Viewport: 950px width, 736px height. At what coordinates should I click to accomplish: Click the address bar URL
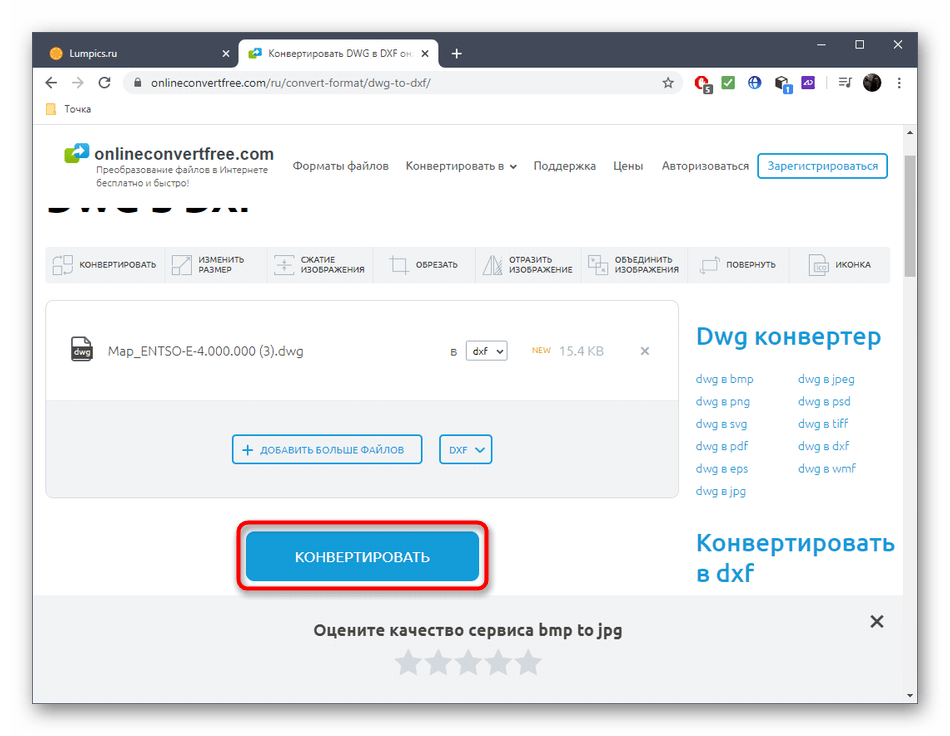pyautogui.click(x=290, y=83)
